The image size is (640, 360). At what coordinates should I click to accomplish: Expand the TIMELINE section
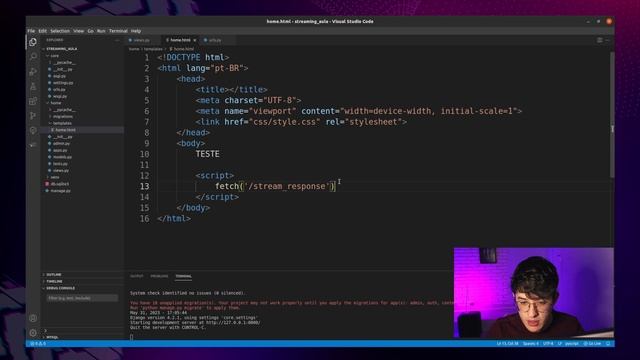coord(54,282)
